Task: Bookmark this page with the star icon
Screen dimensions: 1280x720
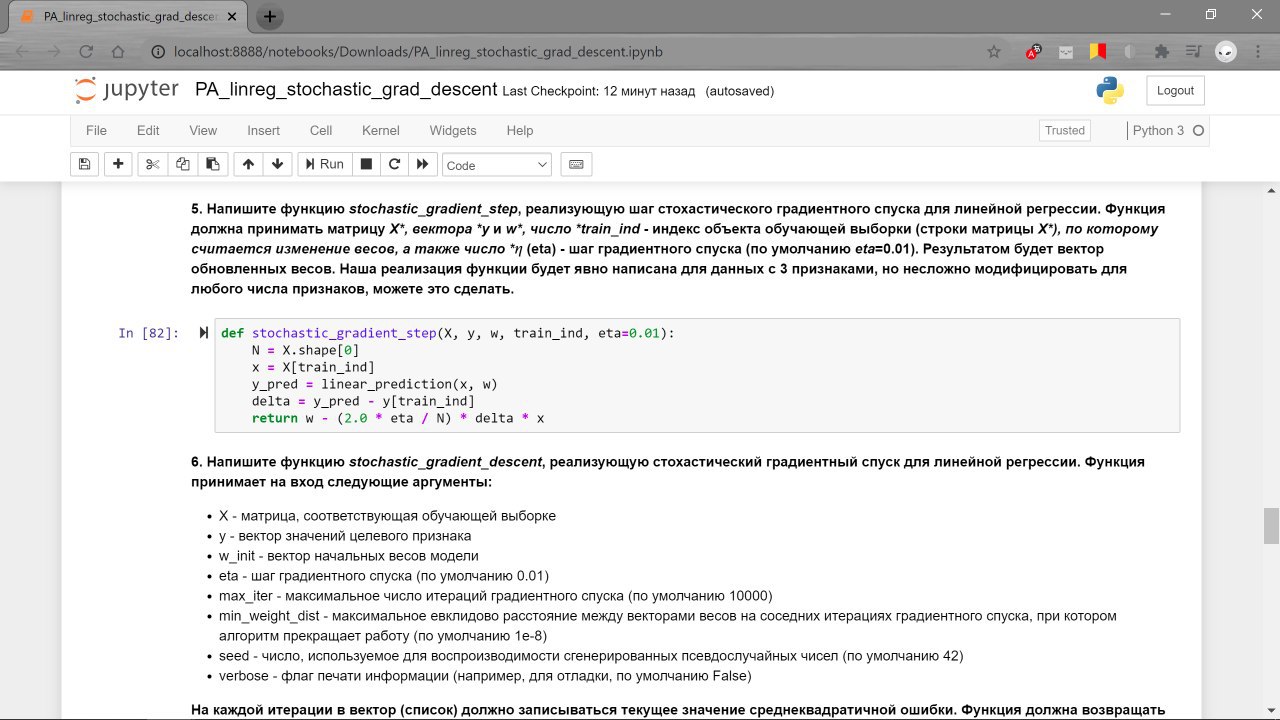Action: coord(994,52)
